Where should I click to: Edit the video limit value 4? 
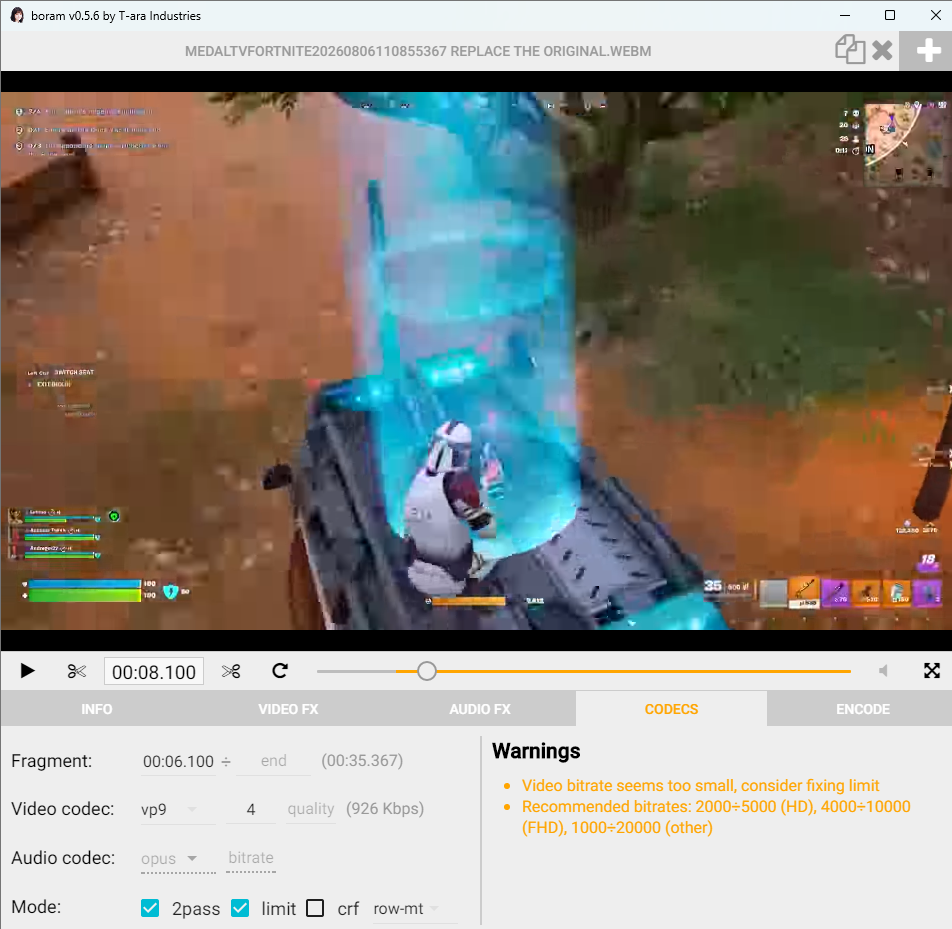coord(251,810)
